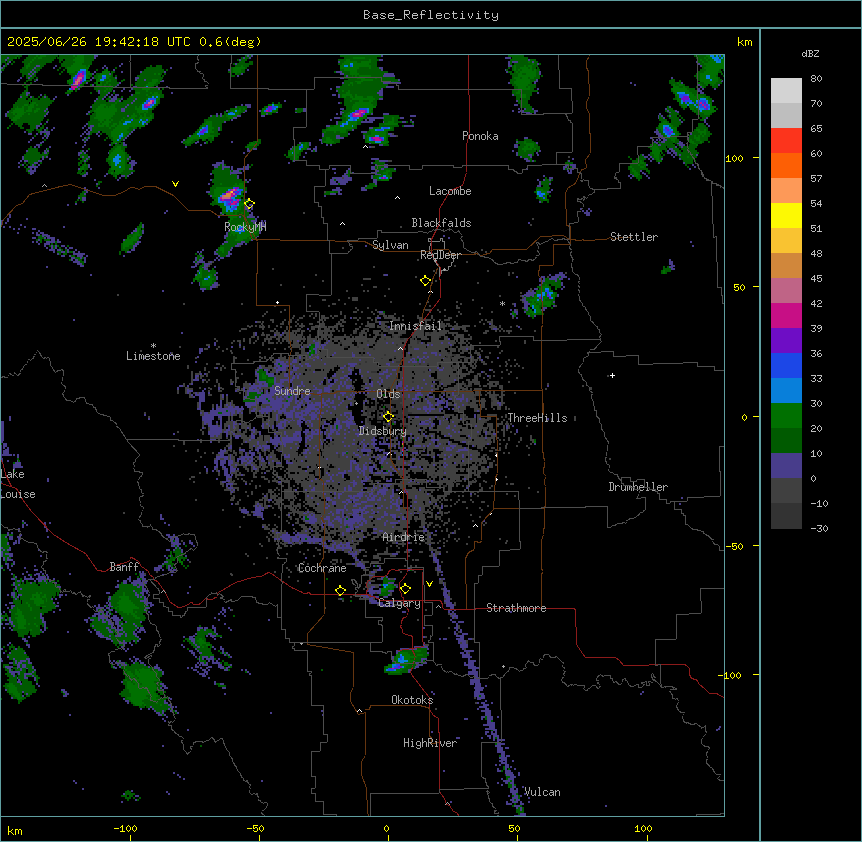
Task: Click the red swatch in the dBZ legend
Action: [786, 140]
